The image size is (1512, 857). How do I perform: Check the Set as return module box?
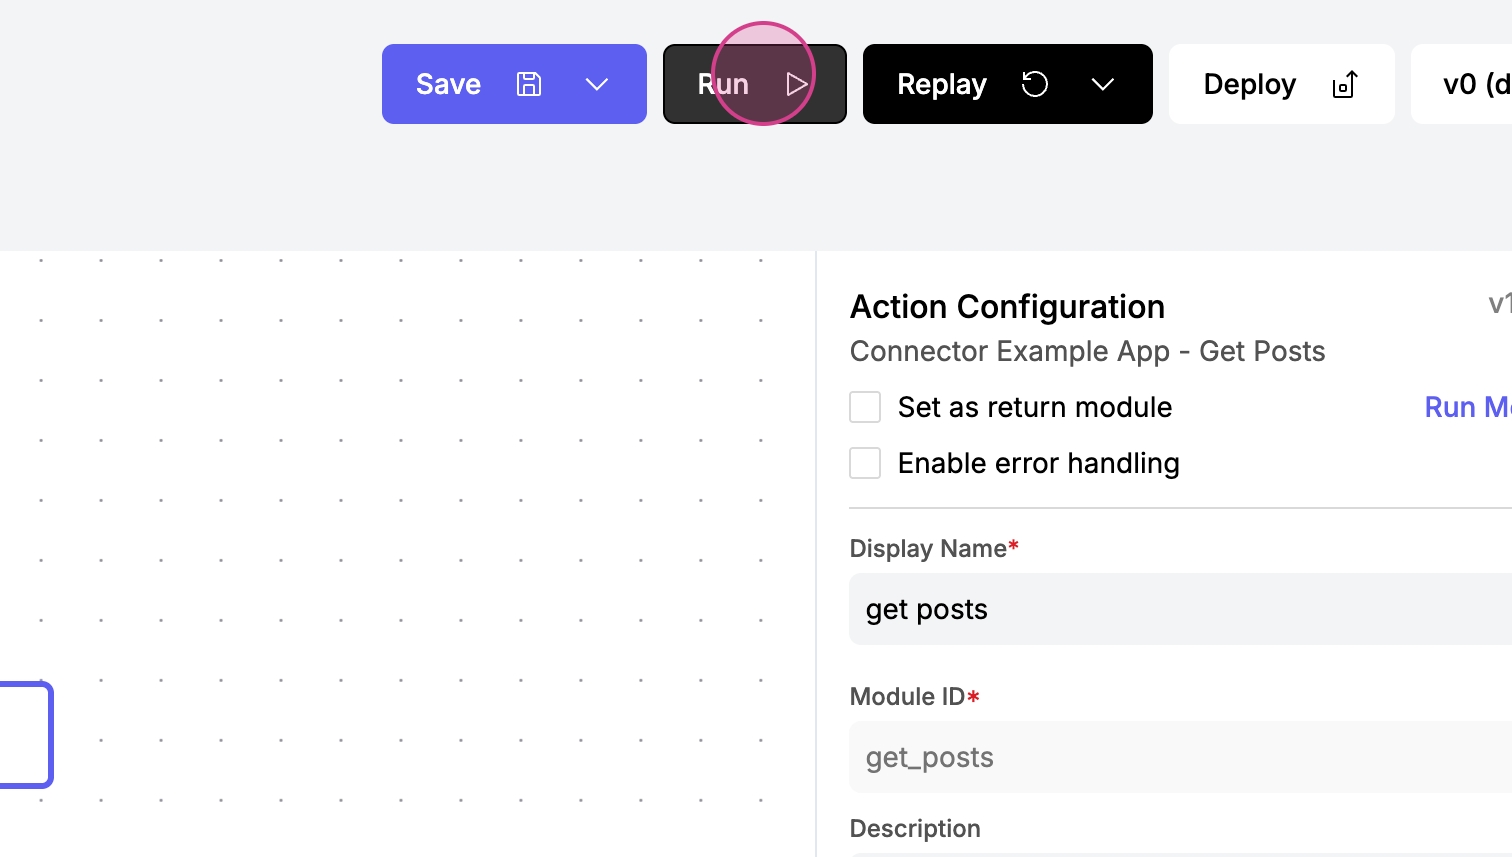point(865,407)
